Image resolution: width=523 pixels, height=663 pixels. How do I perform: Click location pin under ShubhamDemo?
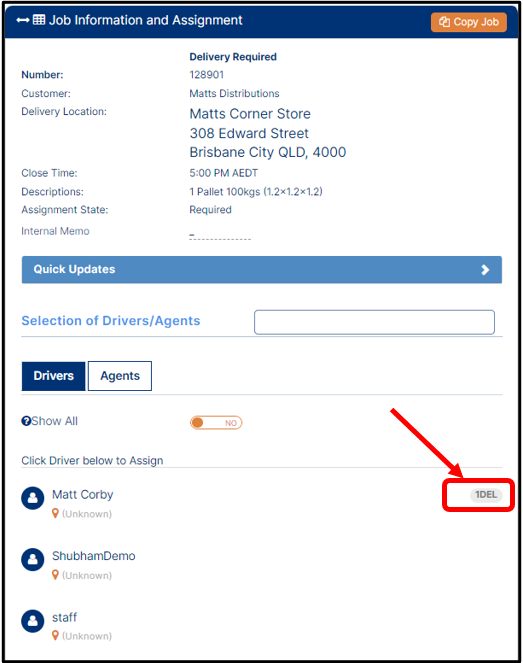55,575
